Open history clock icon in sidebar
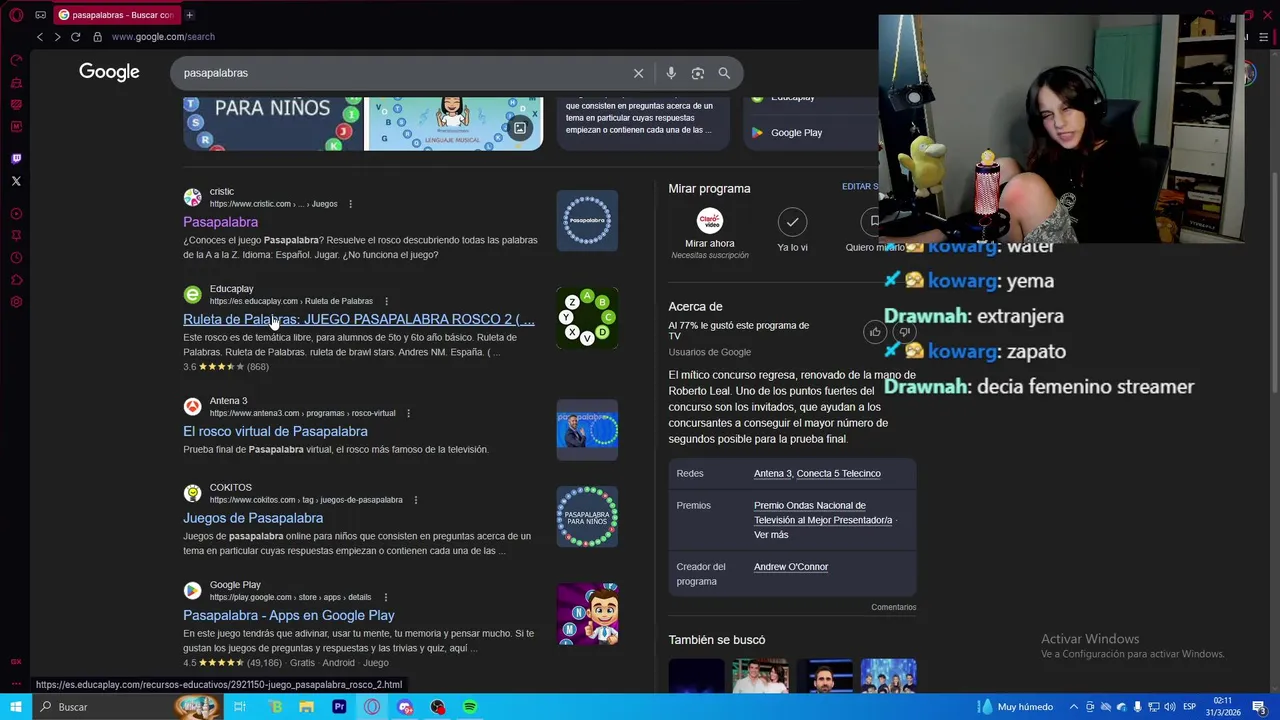1280x720 pixels. pyautogui.click(x=16, y=258)
